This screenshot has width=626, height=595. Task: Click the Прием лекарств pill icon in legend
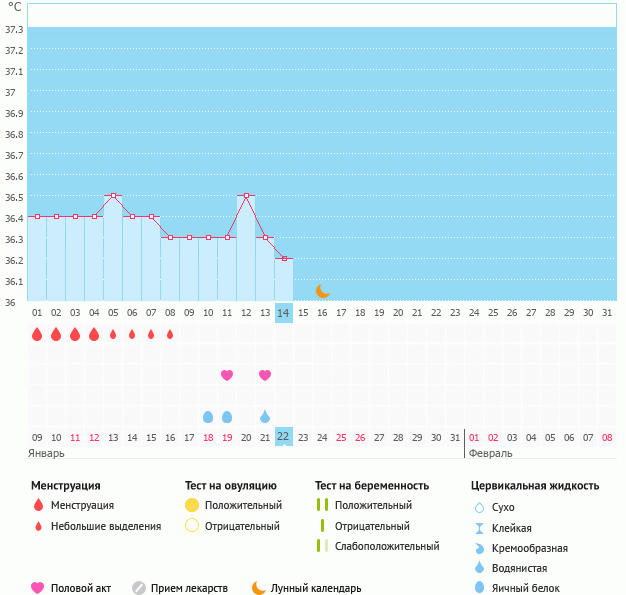[x=139, y=588]
